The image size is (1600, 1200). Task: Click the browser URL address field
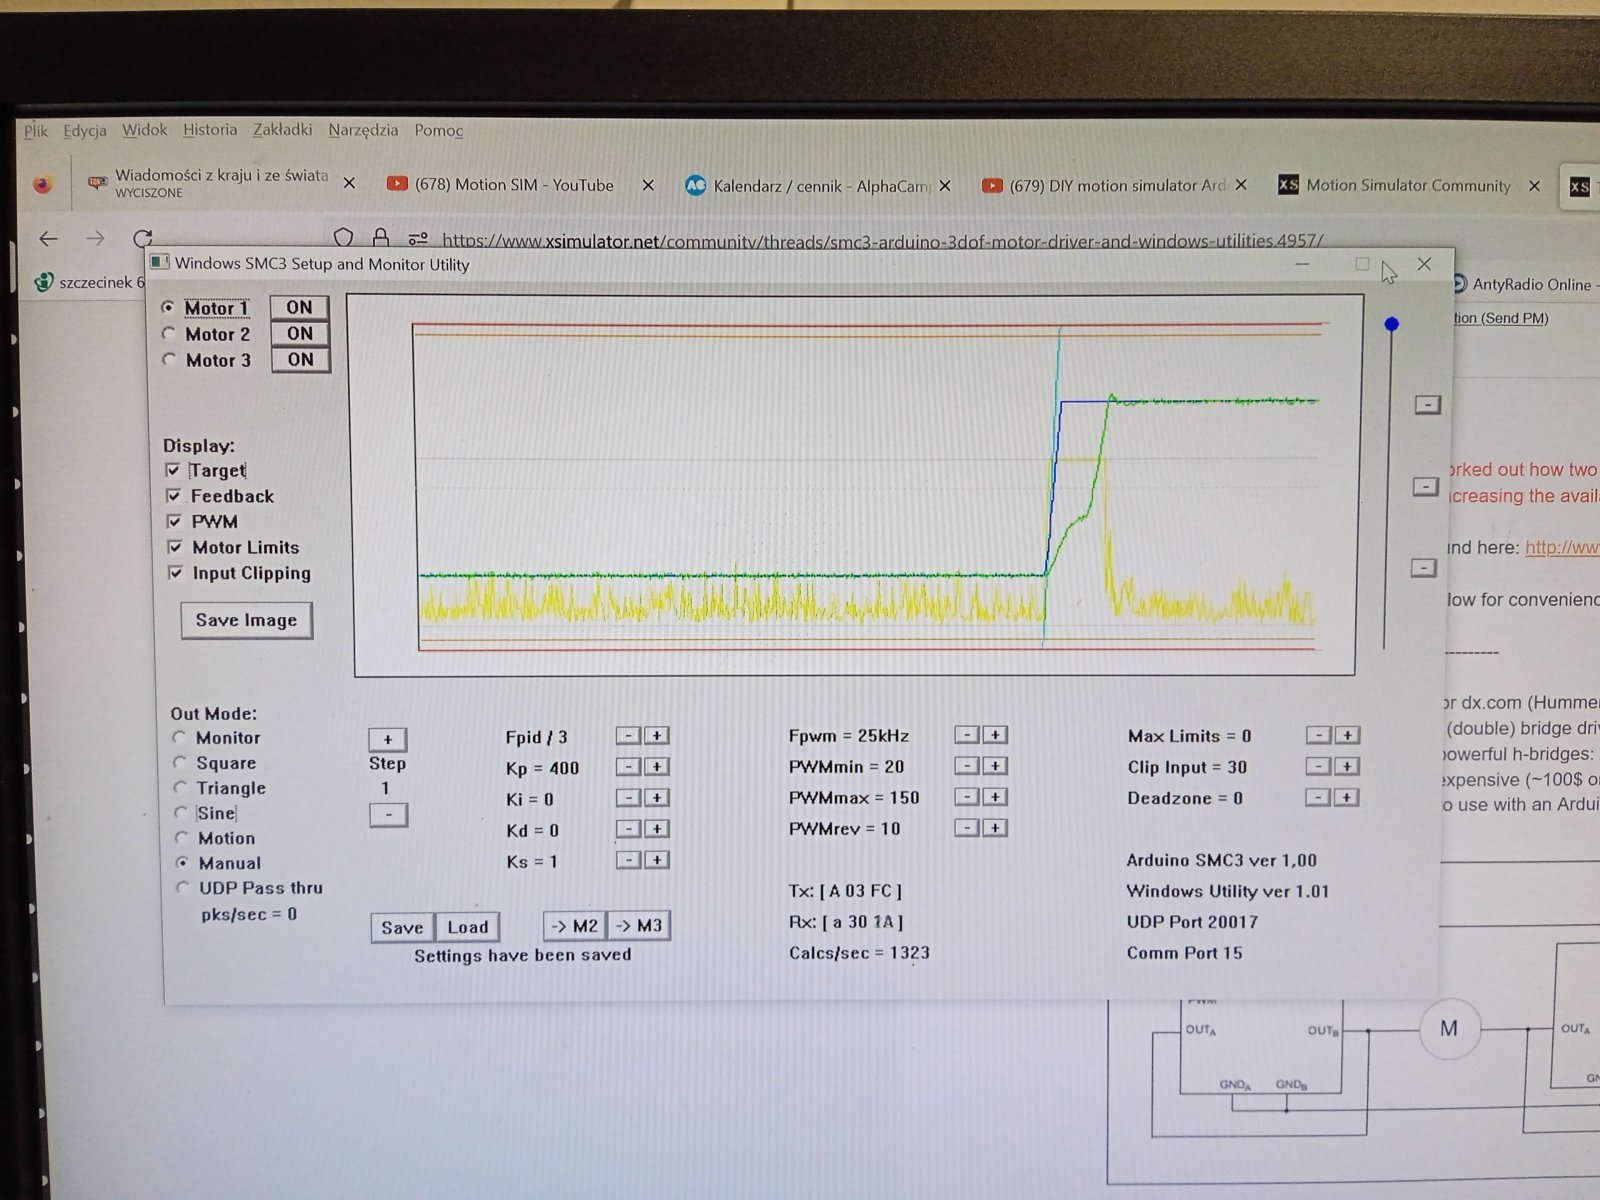point(880,239)
